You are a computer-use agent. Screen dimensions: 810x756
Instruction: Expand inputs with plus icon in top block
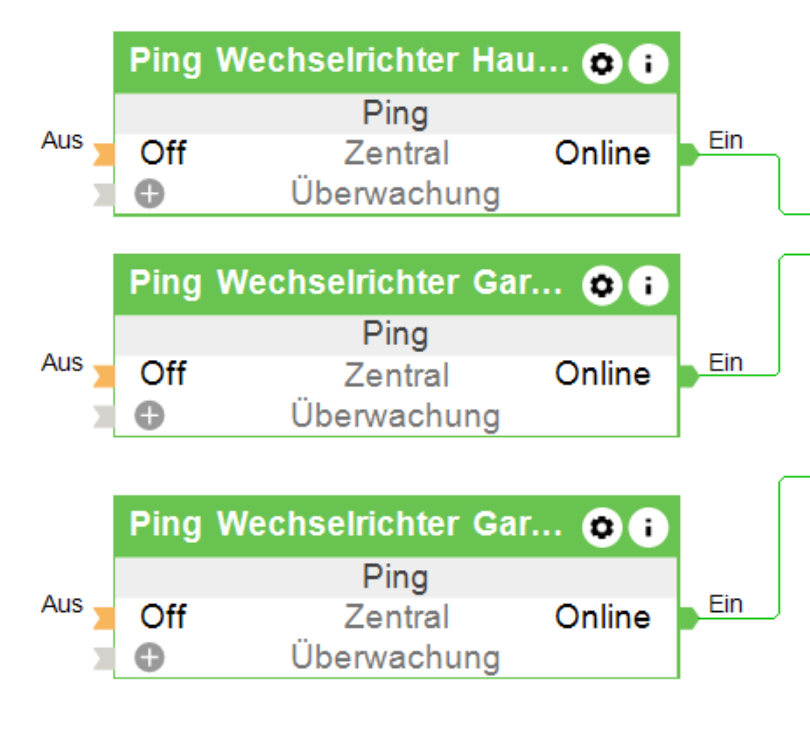[149, 194]
